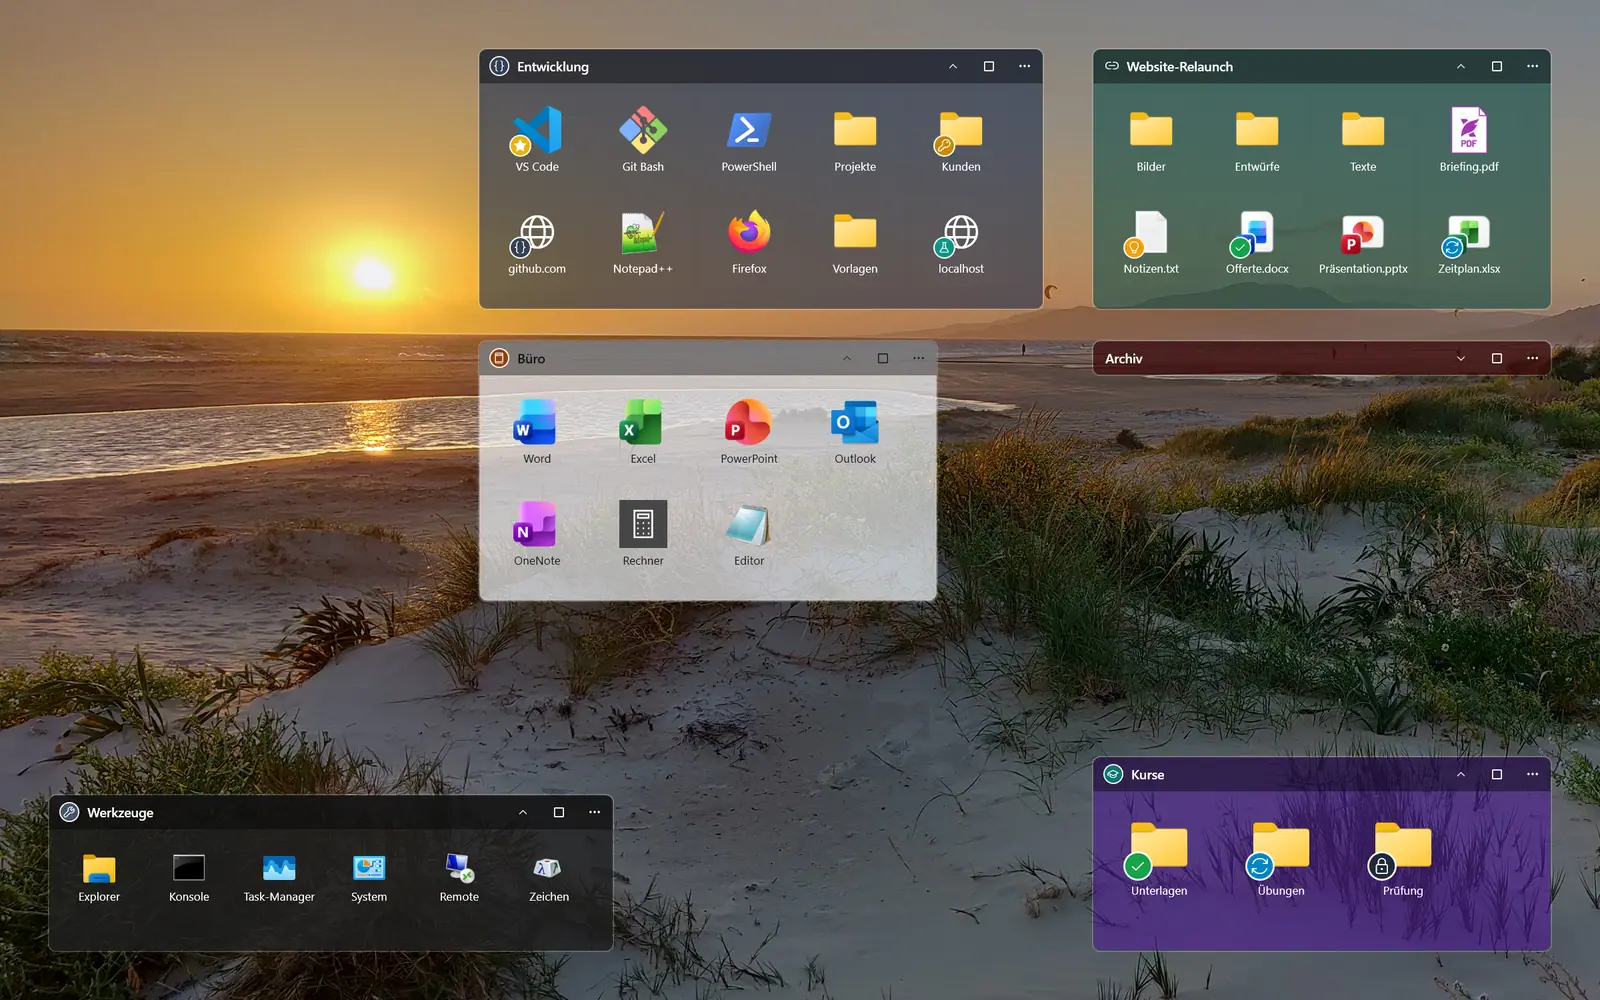Launch Word in Büro fence
The image size is (1600, 1000).
[537, 431]
